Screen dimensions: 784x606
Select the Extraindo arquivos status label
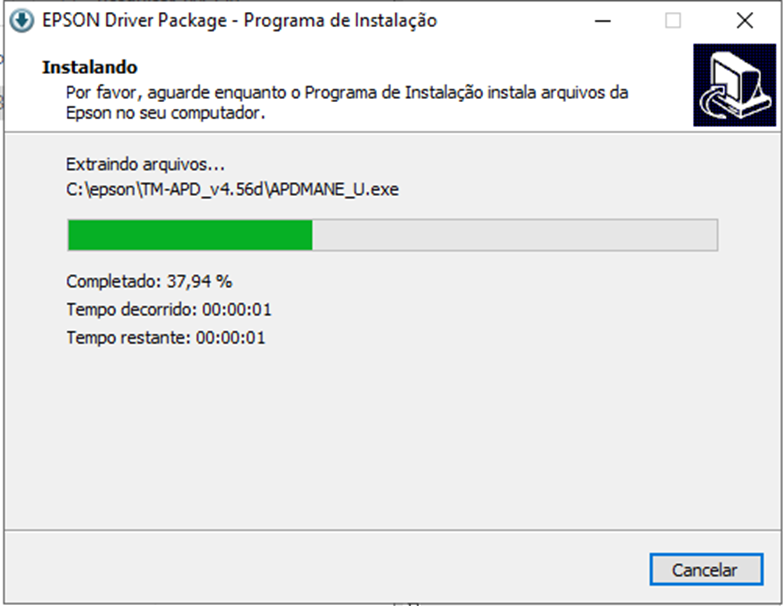click(x=146, y=164)
